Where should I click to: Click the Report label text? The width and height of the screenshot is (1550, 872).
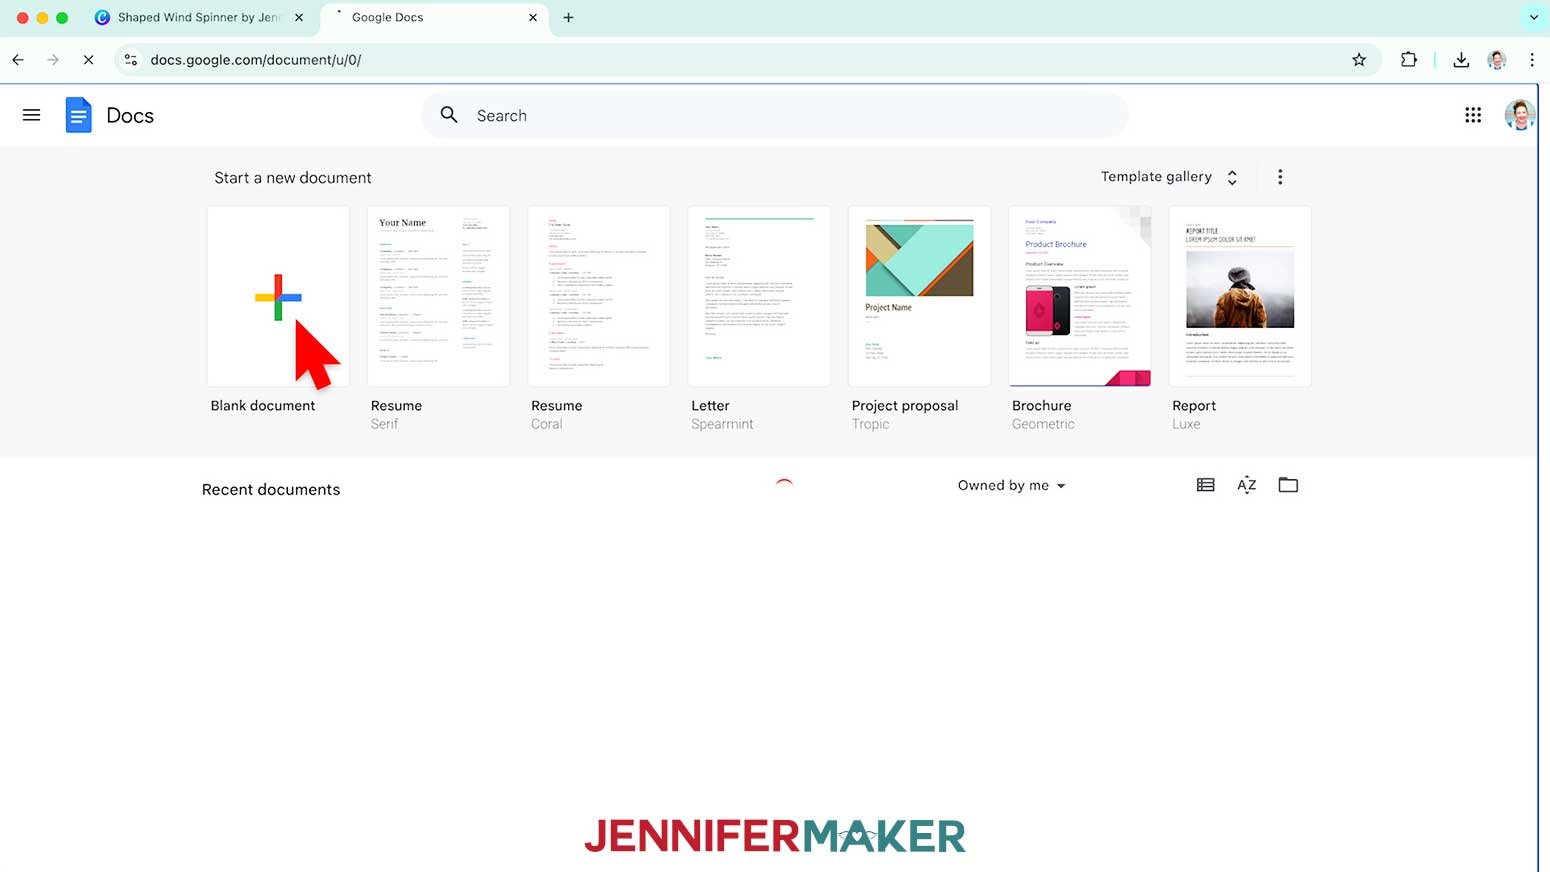[x=1194, y=406]
